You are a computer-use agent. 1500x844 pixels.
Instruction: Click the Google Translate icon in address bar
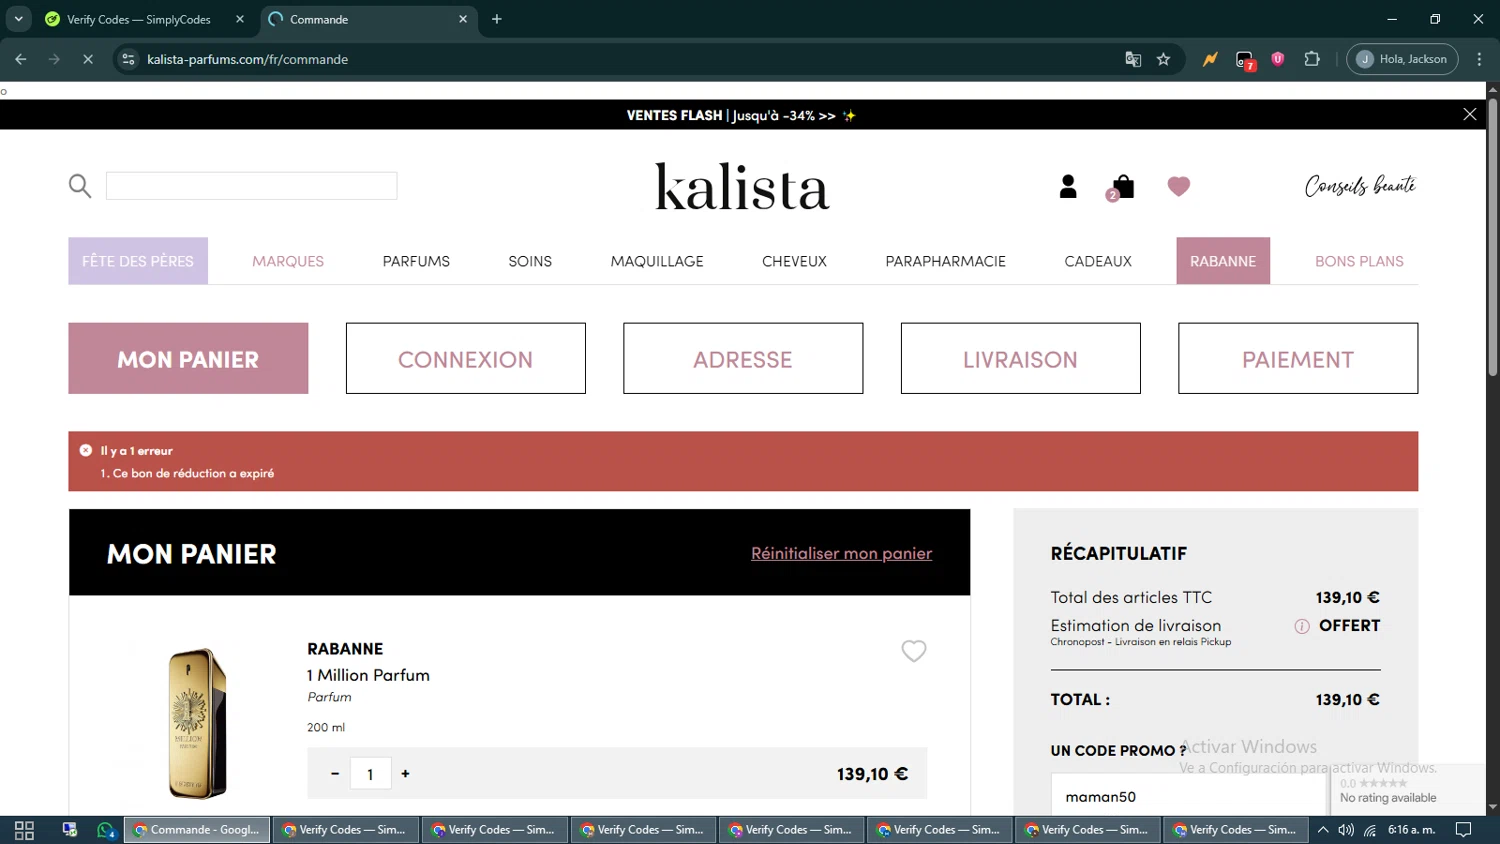coord(1133,59)
